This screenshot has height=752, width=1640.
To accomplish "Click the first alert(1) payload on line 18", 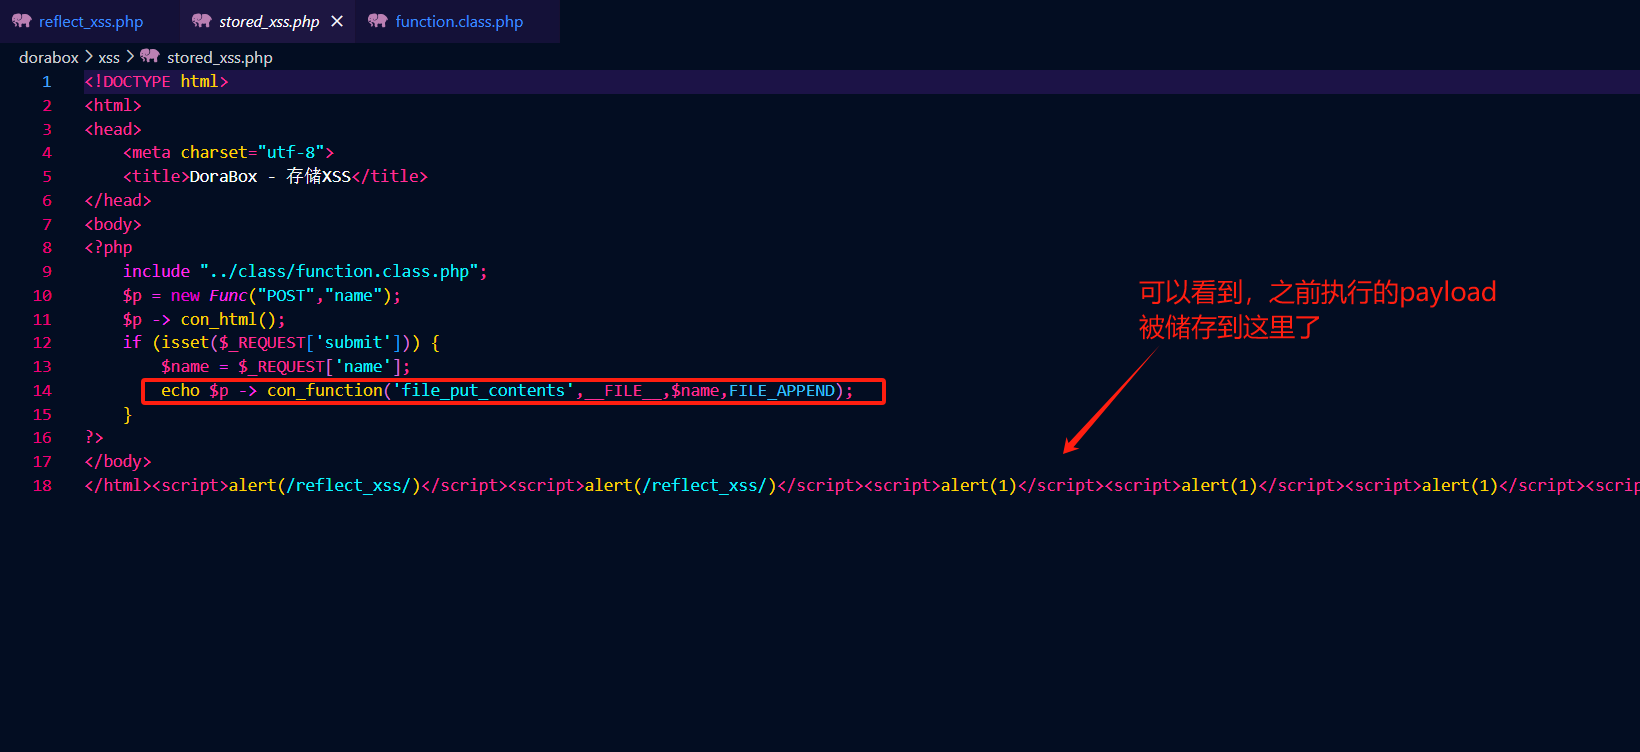I will point(979,486).
